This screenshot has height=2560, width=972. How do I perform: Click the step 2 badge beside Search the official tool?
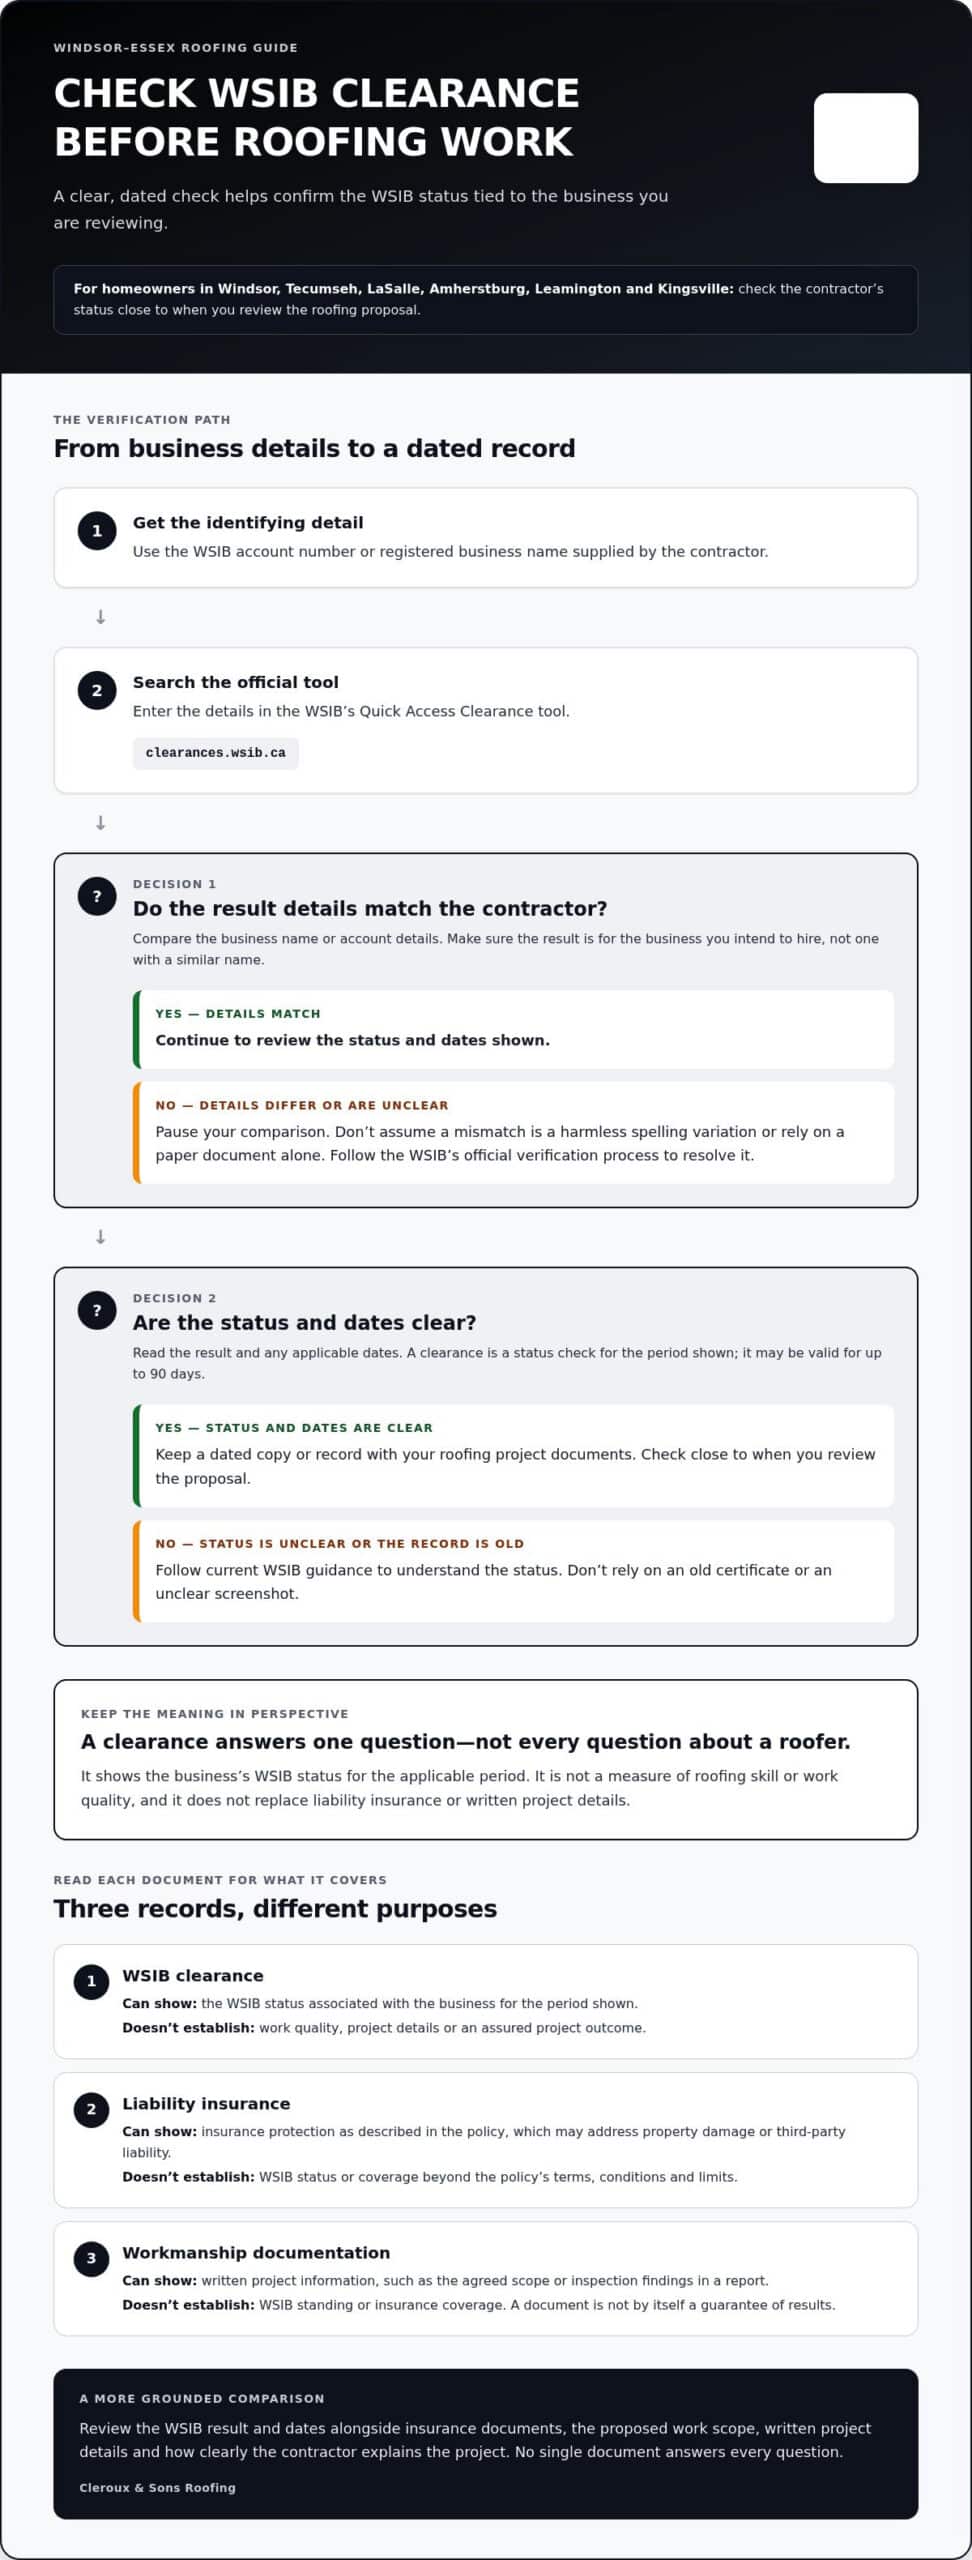pyautogui.click(x=97, y=691)
